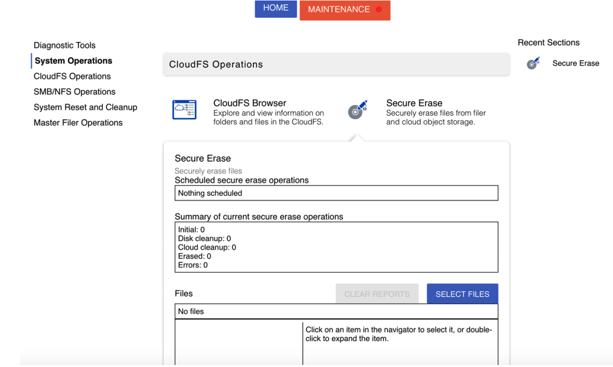Click the No files list field
Image resolution: width=613 pixels, height=367 pixels.
[x=336, y=312]
